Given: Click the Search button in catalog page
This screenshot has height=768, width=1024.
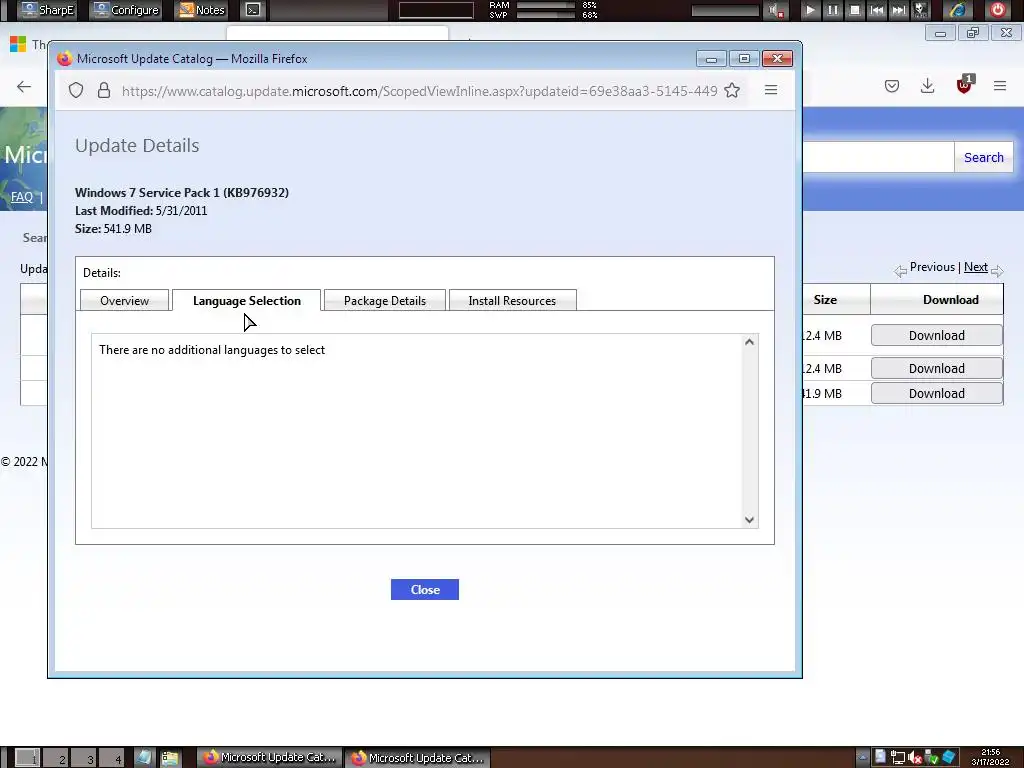Looking at the screenshot, I should point(984,157).
